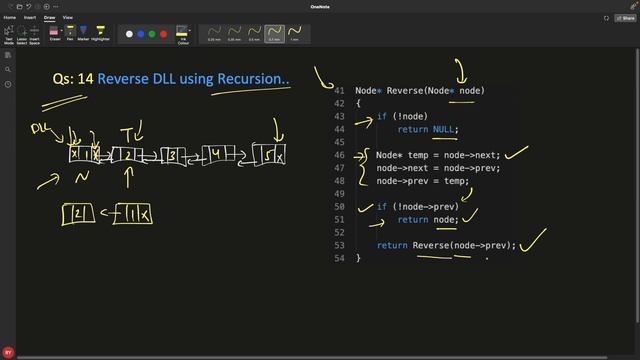This screenshot has height=360, width=640.
Task: Open search from the left sidebar
Action: tap(8, 69)
